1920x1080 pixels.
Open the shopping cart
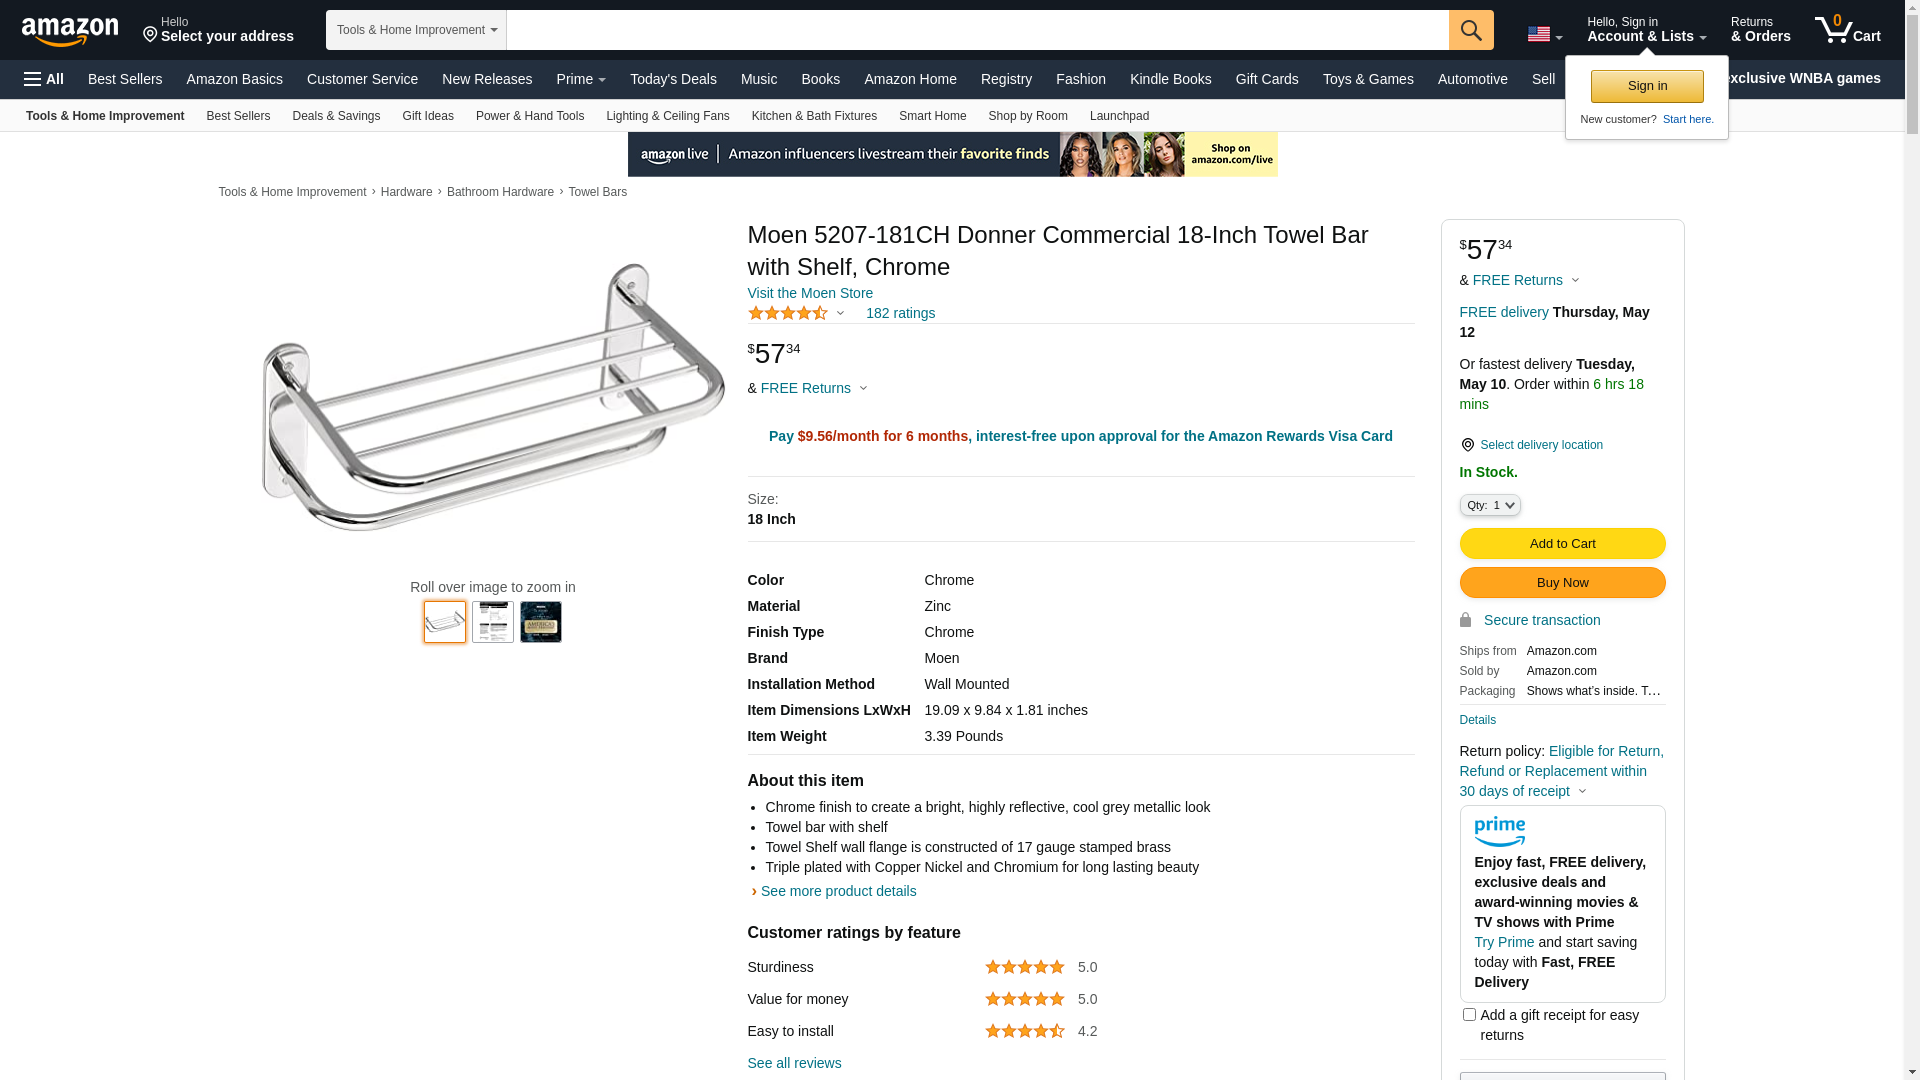(x=1847, y=30)
